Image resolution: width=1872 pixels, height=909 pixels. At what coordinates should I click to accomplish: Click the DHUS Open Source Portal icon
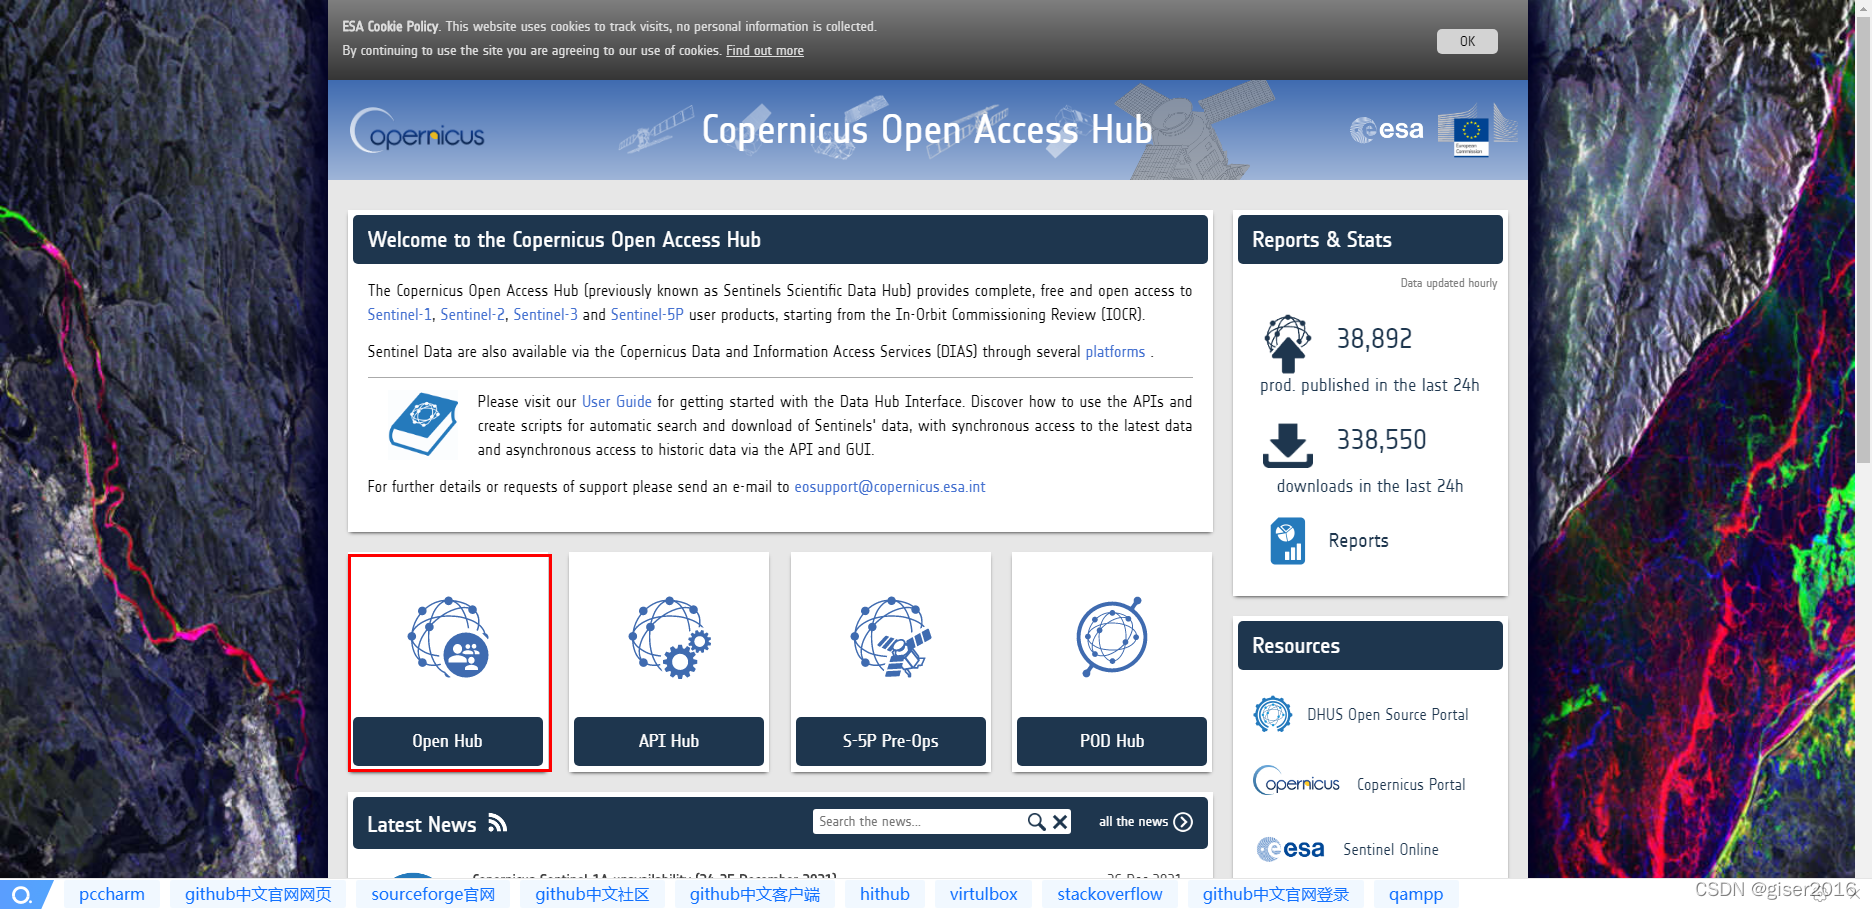pyautogui.click(x=1273, y=714)
